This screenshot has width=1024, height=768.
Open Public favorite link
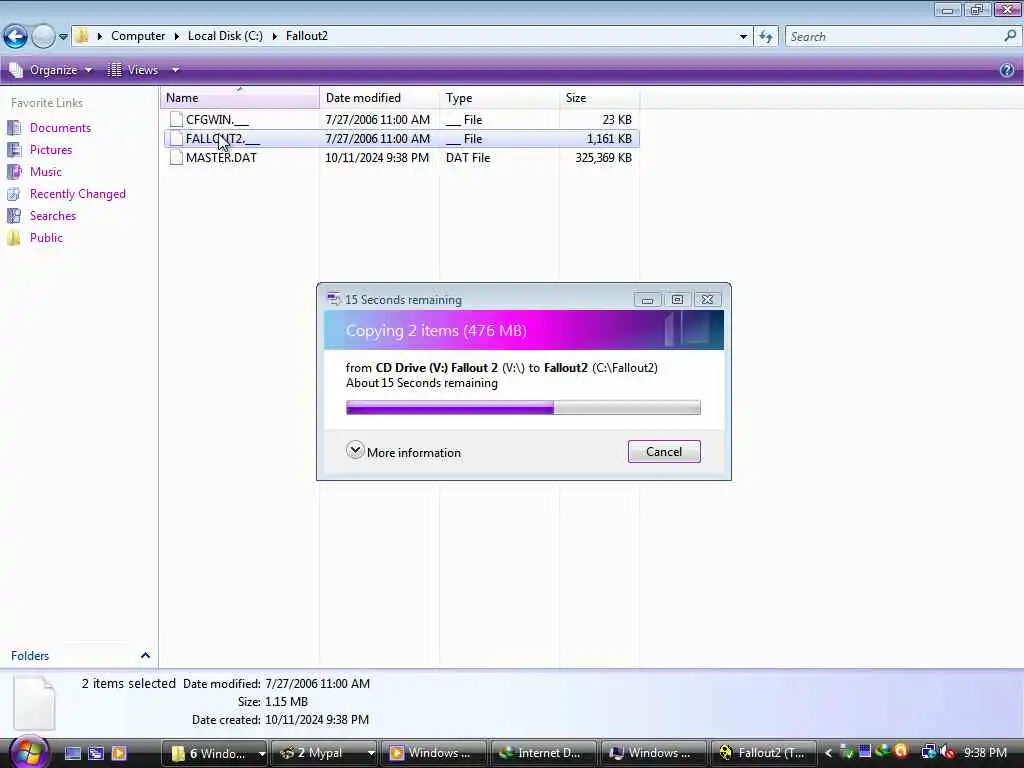point(46,238)
